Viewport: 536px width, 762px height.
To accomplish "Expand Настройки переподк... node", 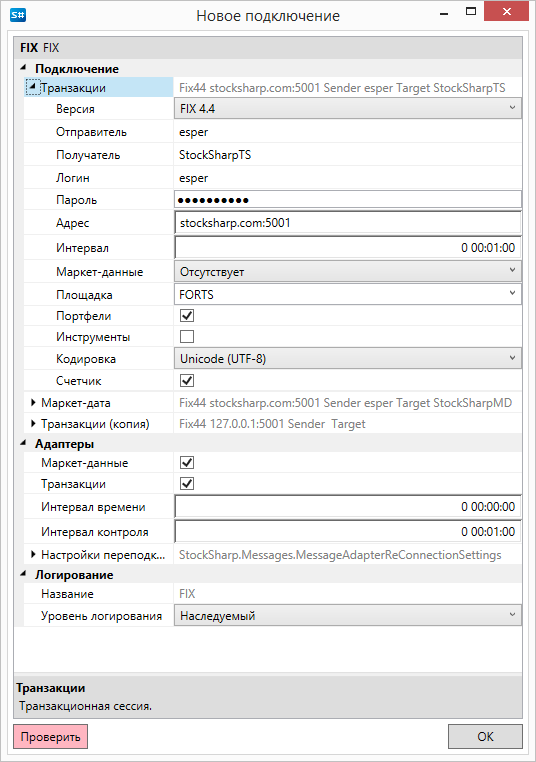I will pos(33,554).
